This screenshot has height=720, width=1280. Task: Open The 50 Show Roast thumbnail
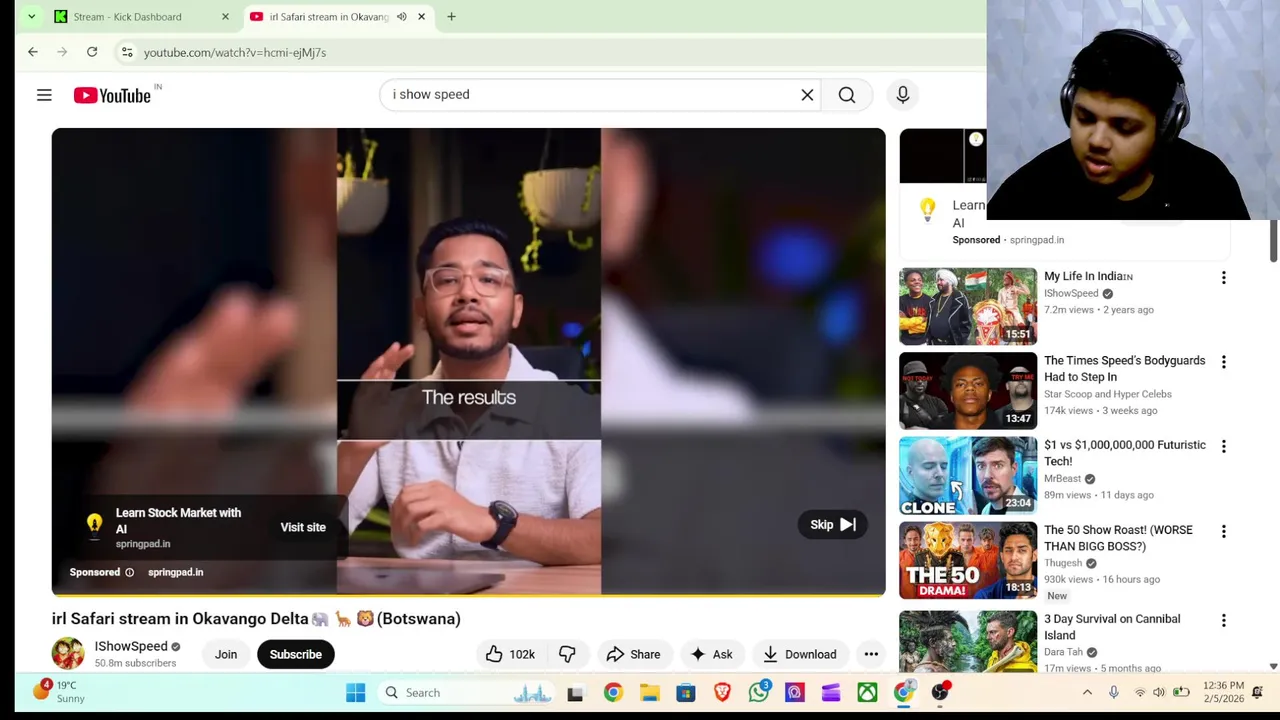pyautogui.click(x=968, y=560)
